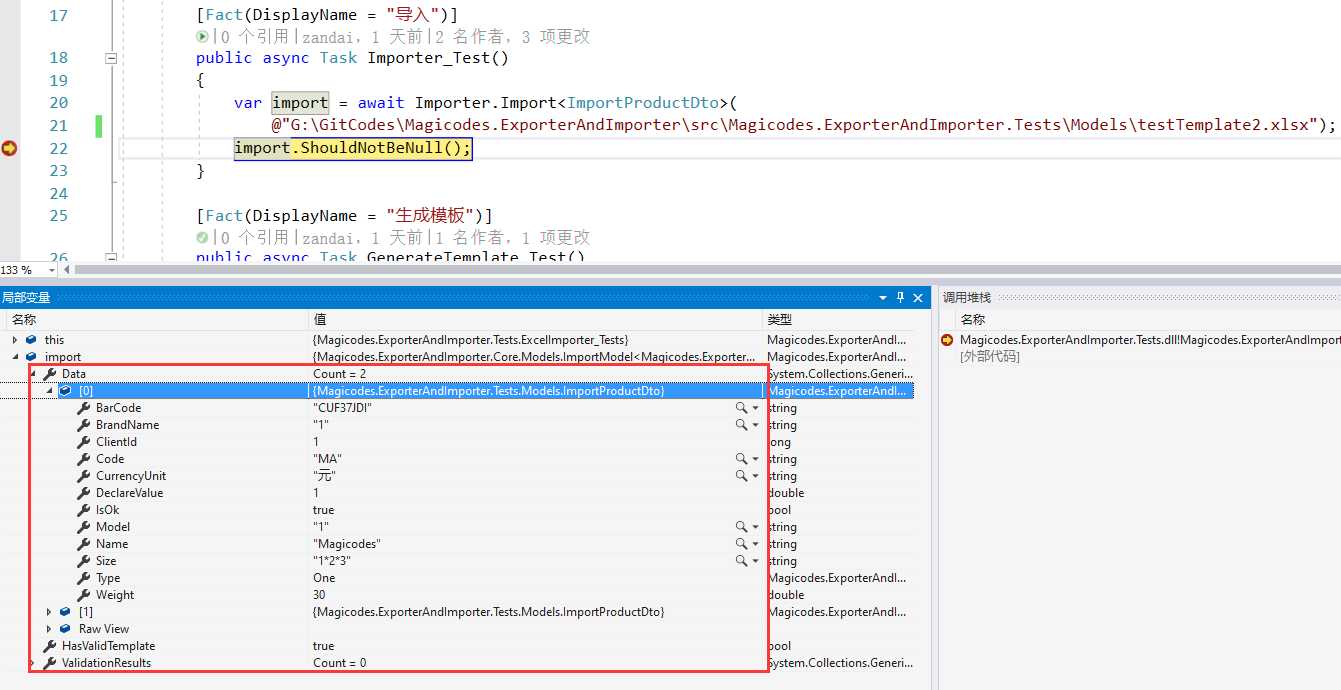Click '2 名作者, 3 项更改' CodeLens link
The image size is (1341, 690).
tap(511, 37)
